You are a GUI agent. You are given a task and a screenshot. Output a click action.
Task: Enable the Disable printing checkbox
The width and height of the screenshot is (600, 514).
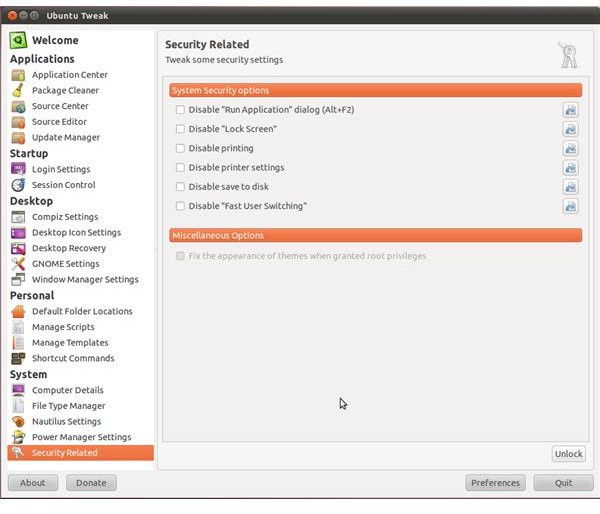click(180, 148)
